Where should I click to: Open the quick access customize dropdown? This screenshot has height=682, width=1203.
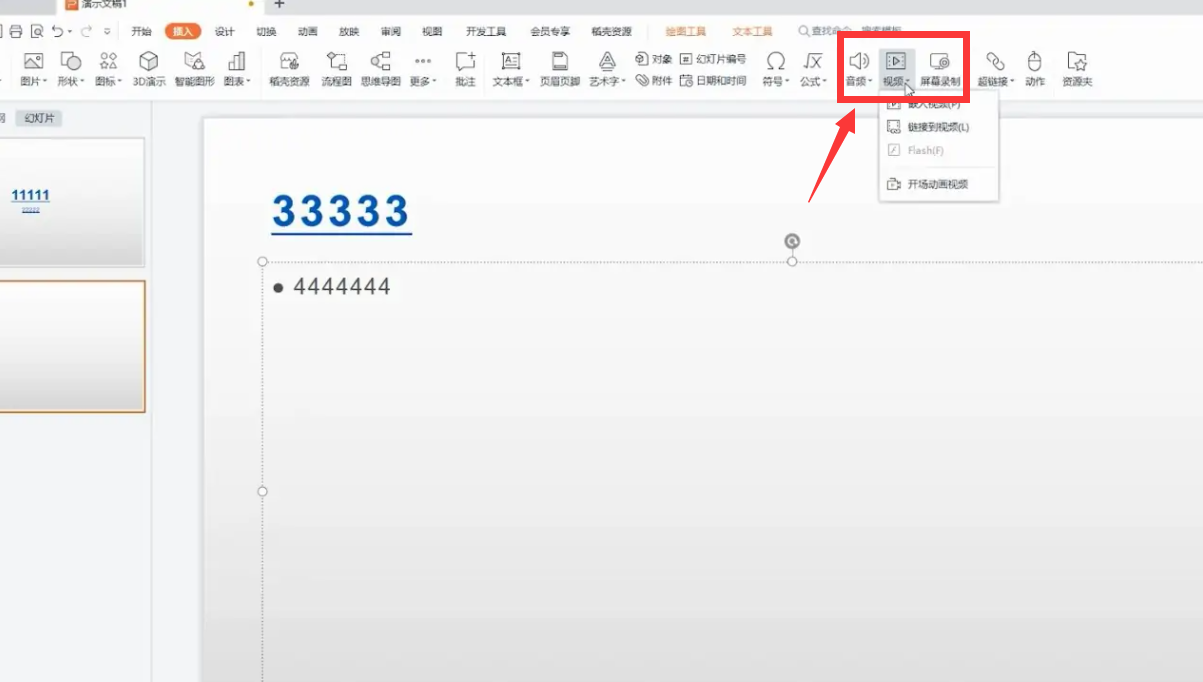[x=107, y=32]
